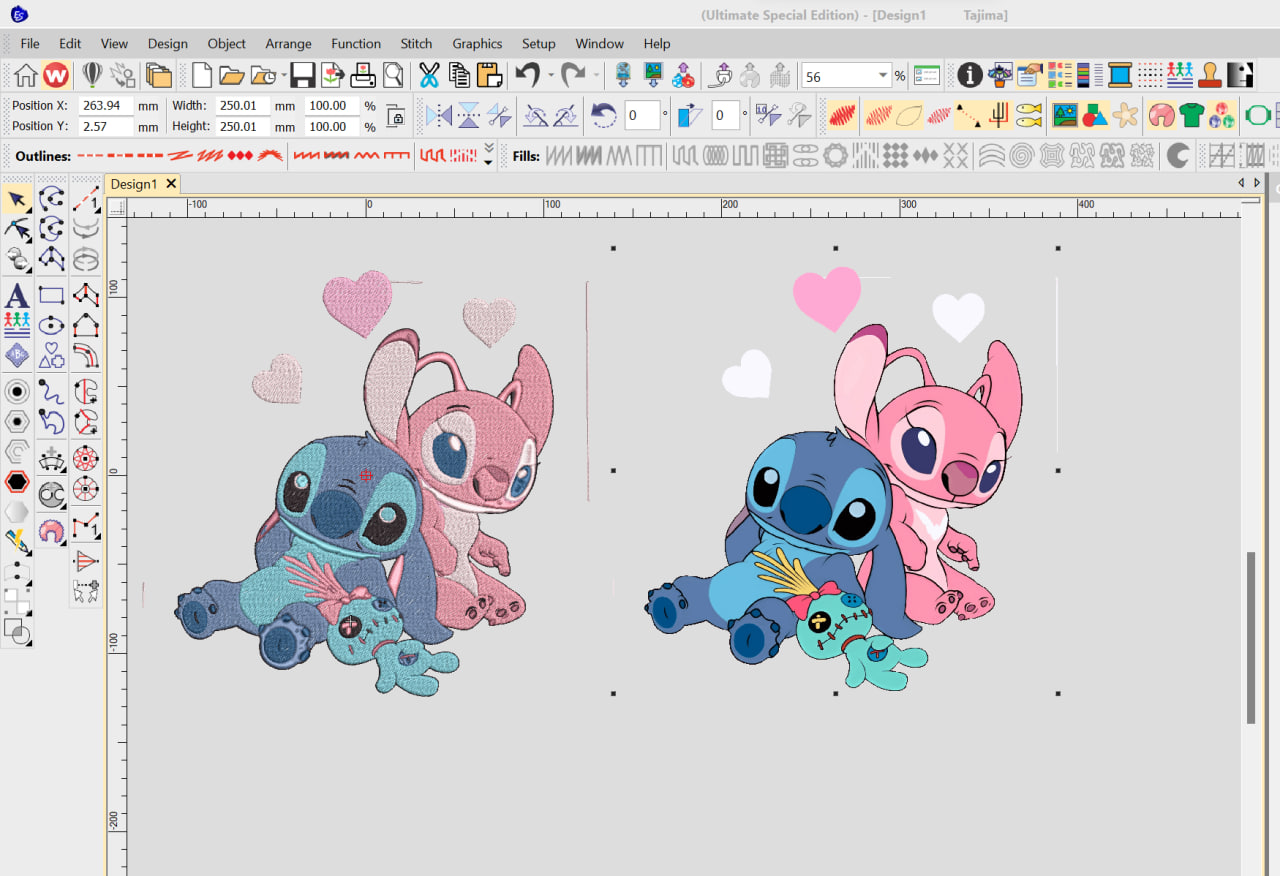Click the Undo arrow
Viewport: 1280px width, 876px height.
click(527, 75)
